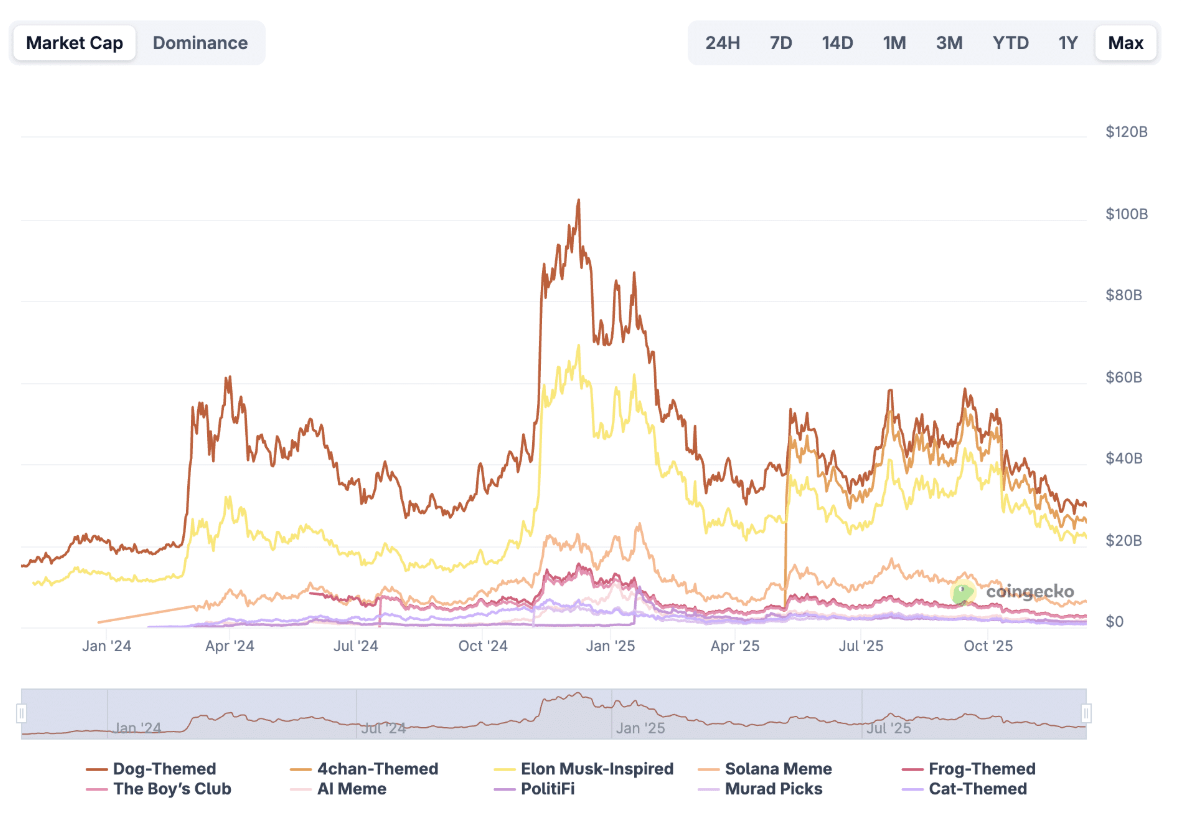This screenshot has height=820, width=1181.
Task: Show year-to-date (YTD) data
Action: tap(1010, 43)
